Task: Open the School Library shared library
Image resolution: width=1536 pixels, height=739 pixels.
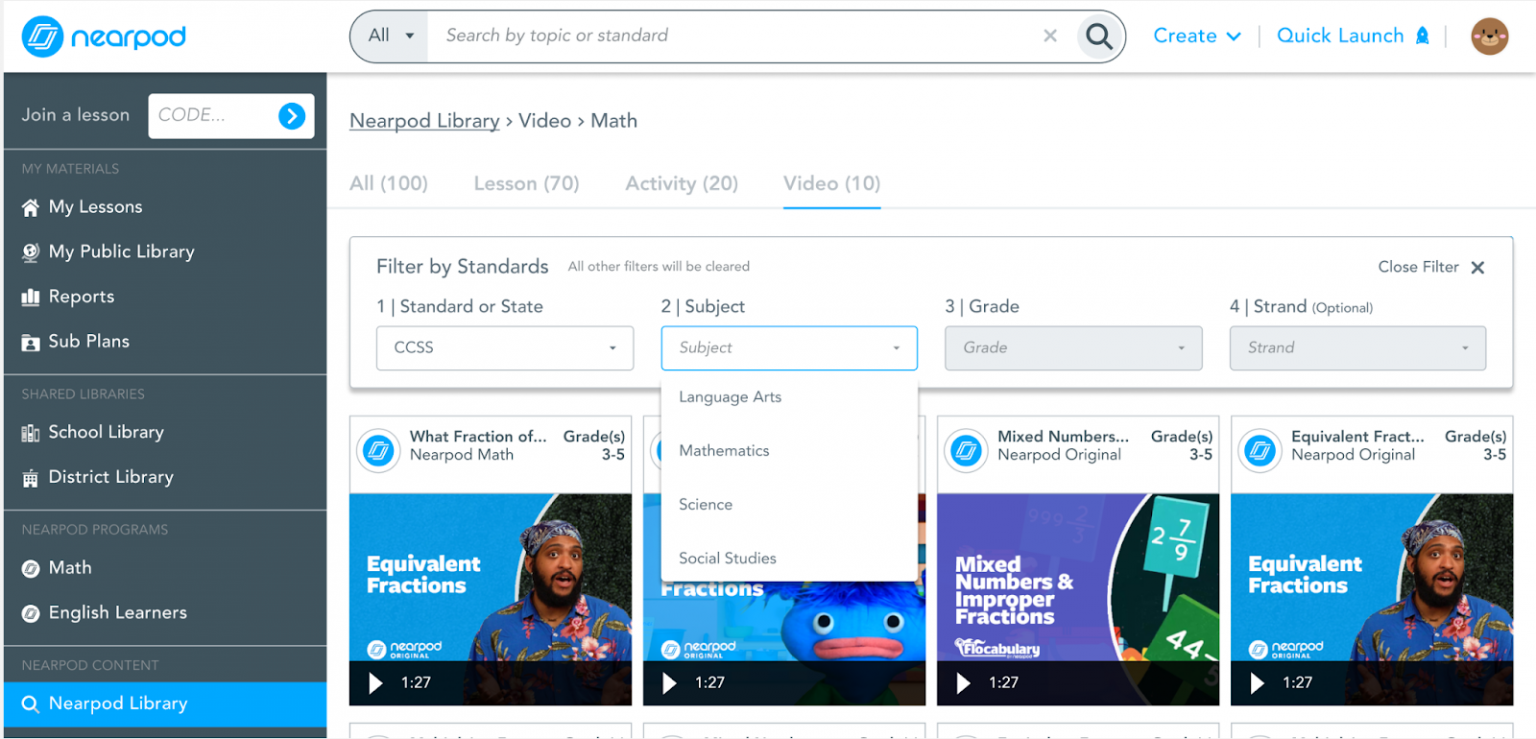Action: pos(106,432)
